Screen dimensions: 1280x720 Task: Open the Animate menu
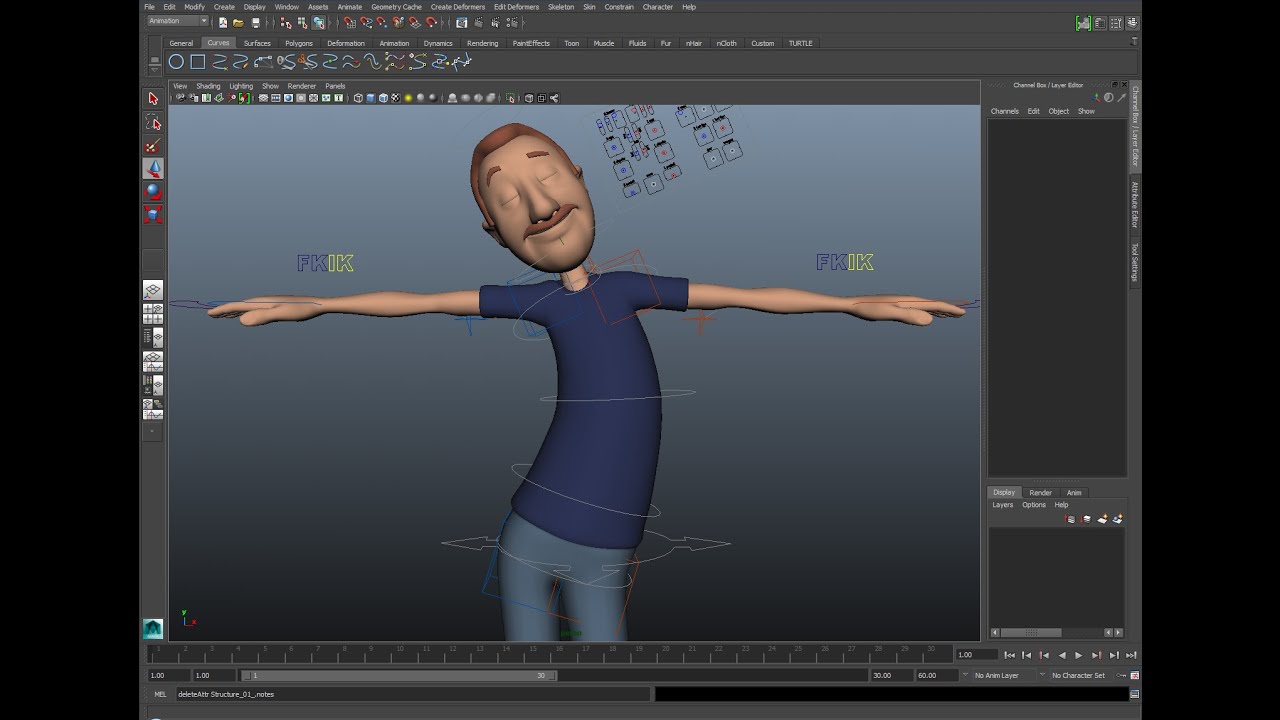(350, 7)
